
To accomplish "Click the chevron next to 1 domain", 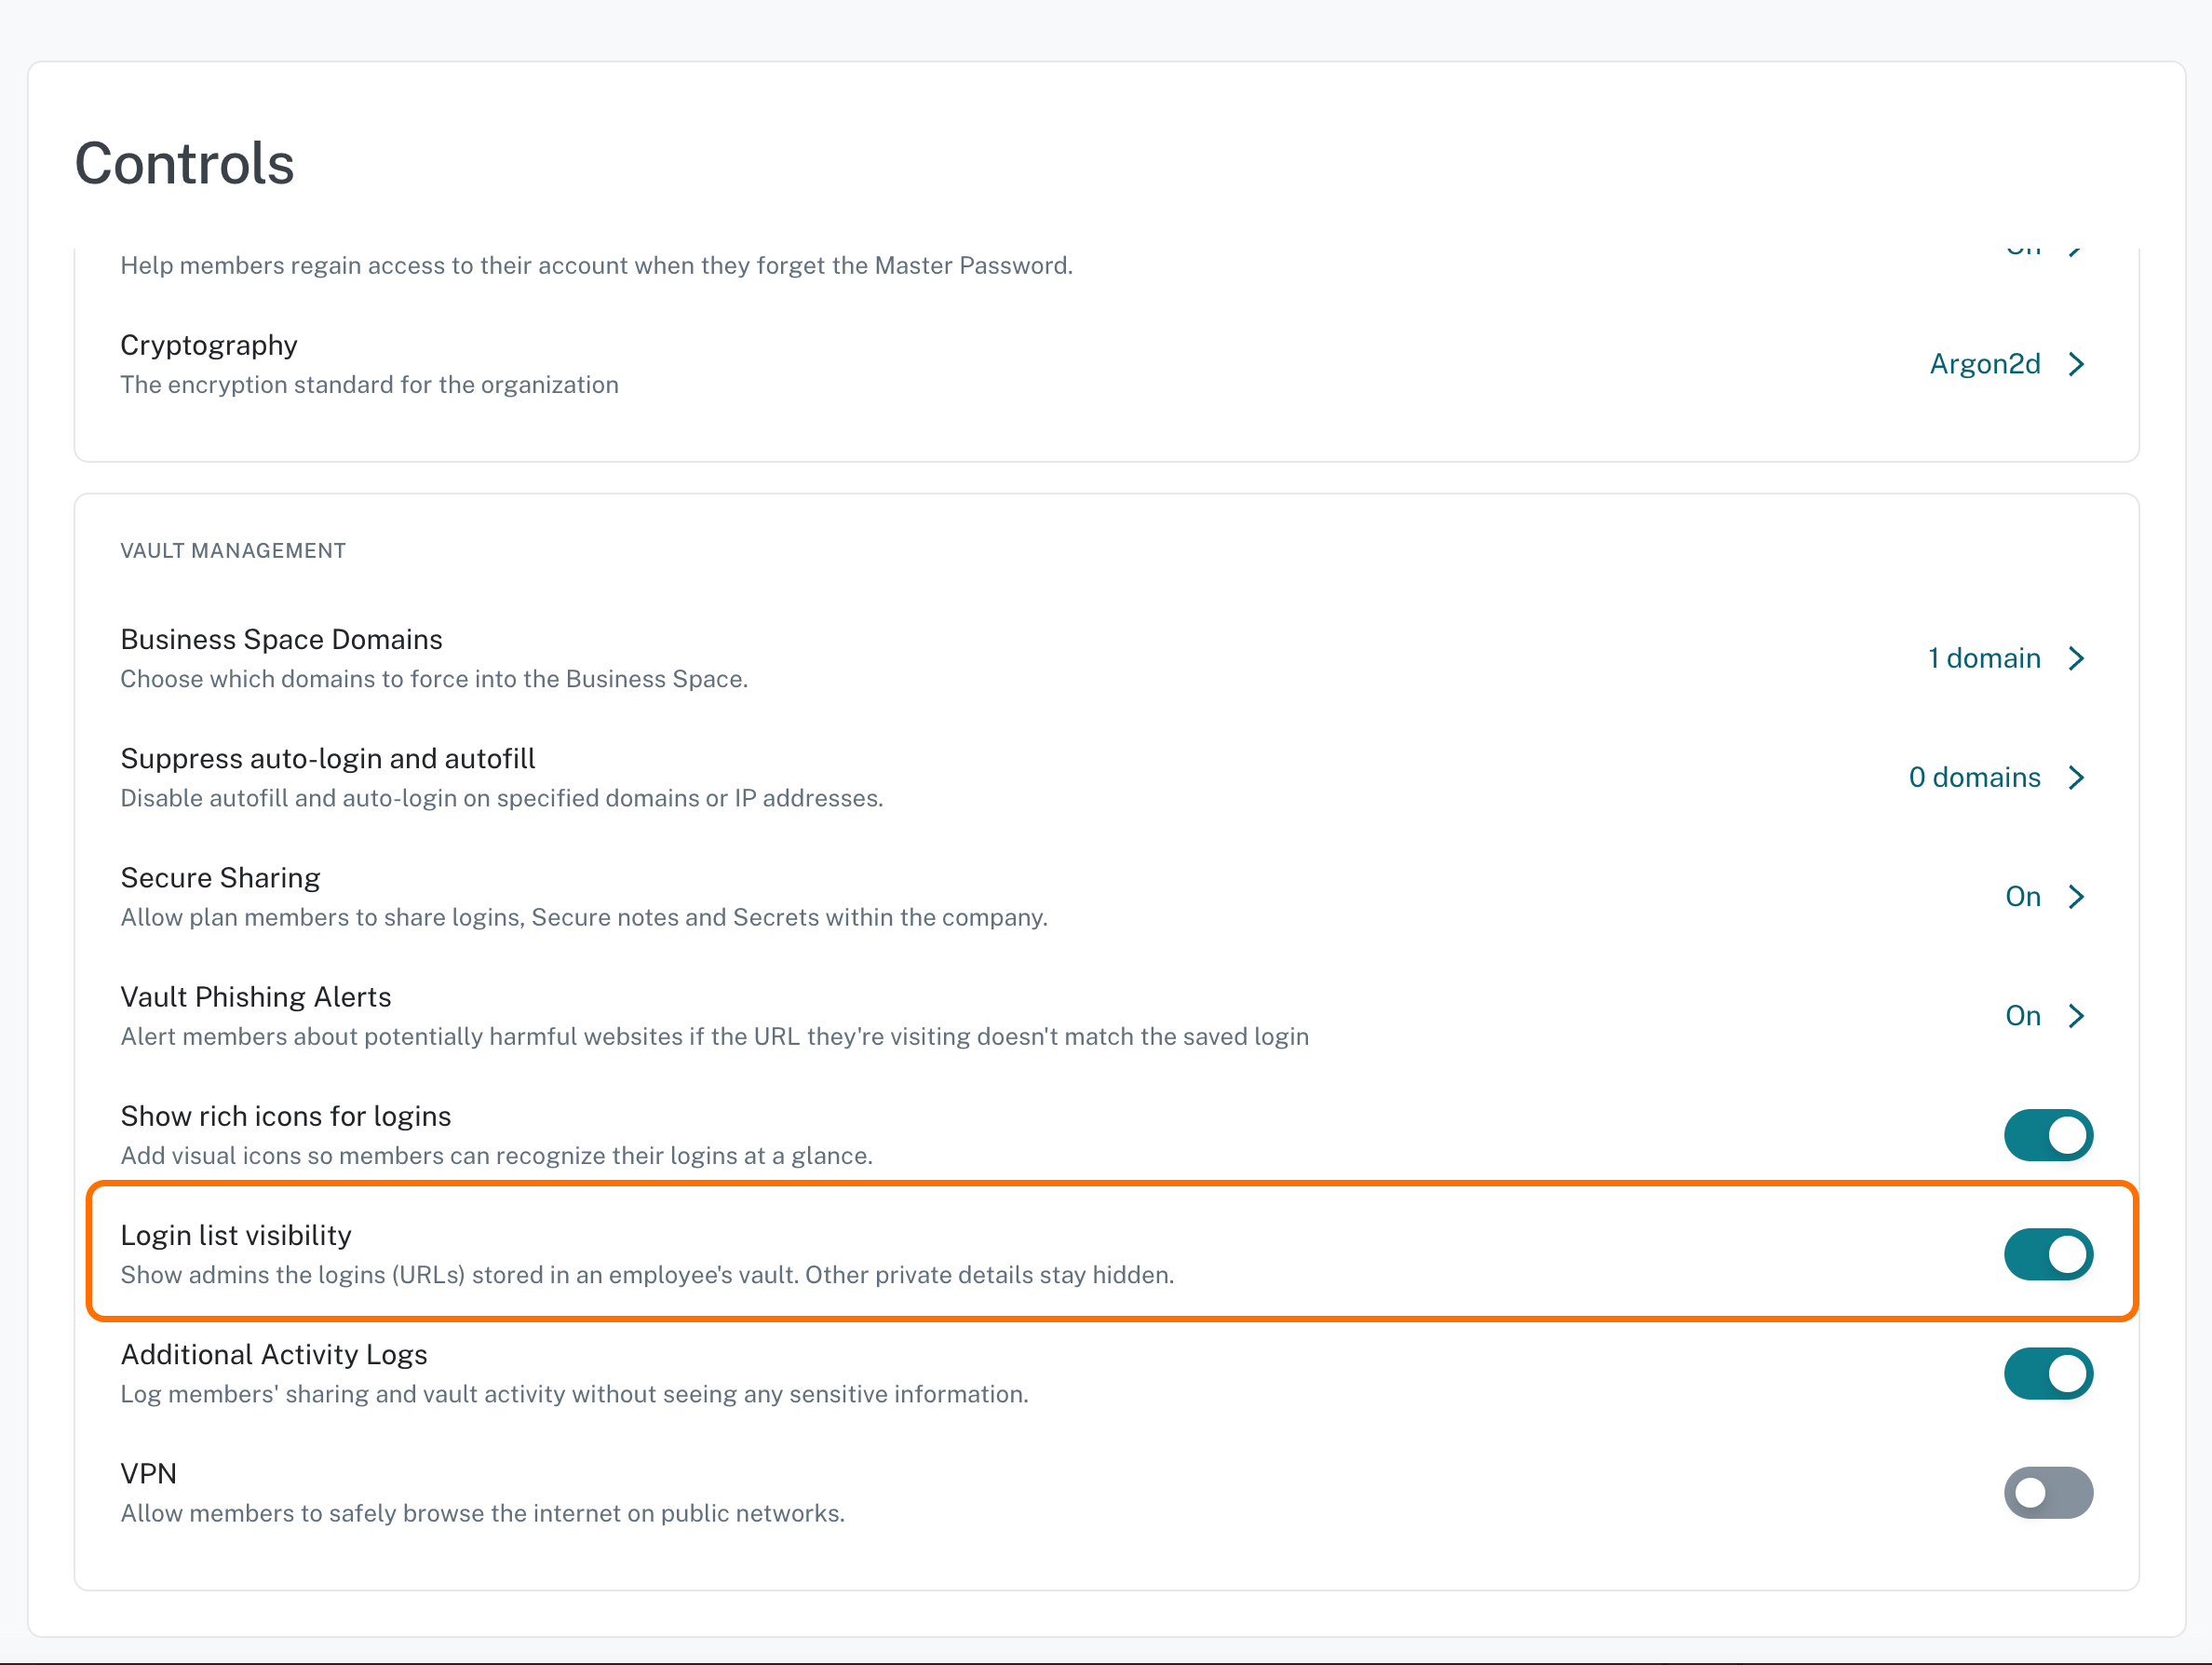I will [2076, 658].
